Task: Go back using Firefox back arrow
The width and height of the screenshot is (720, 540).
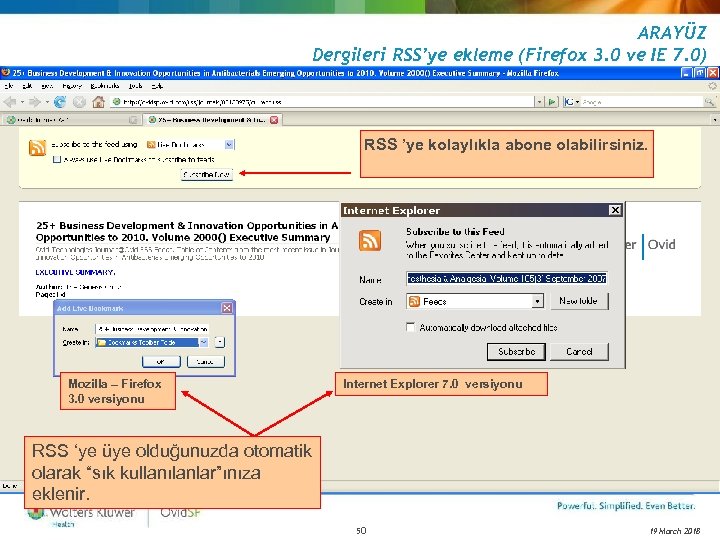Action: click(10, 102)
